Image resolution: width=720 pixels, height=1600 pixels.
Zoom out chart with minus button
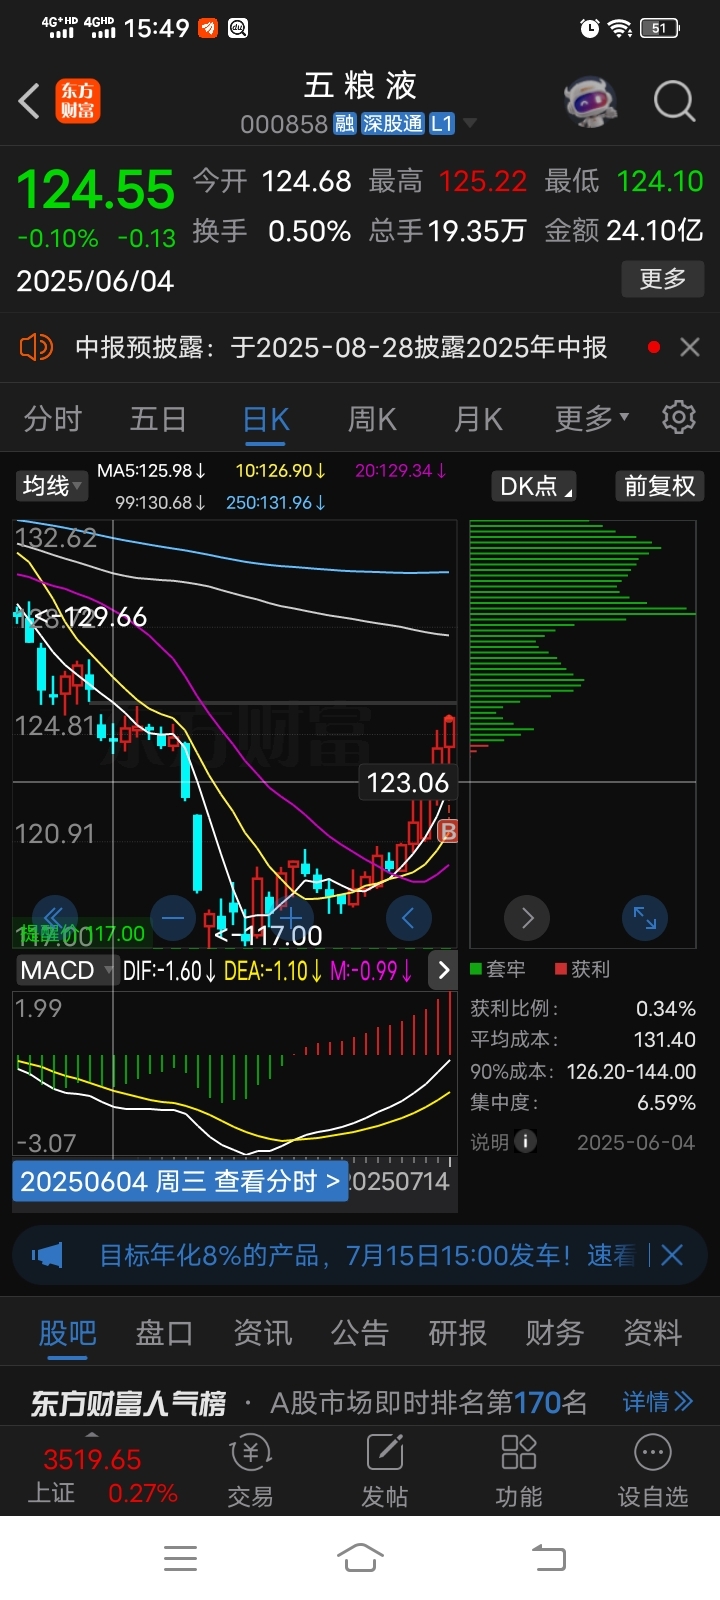(173, 917)
